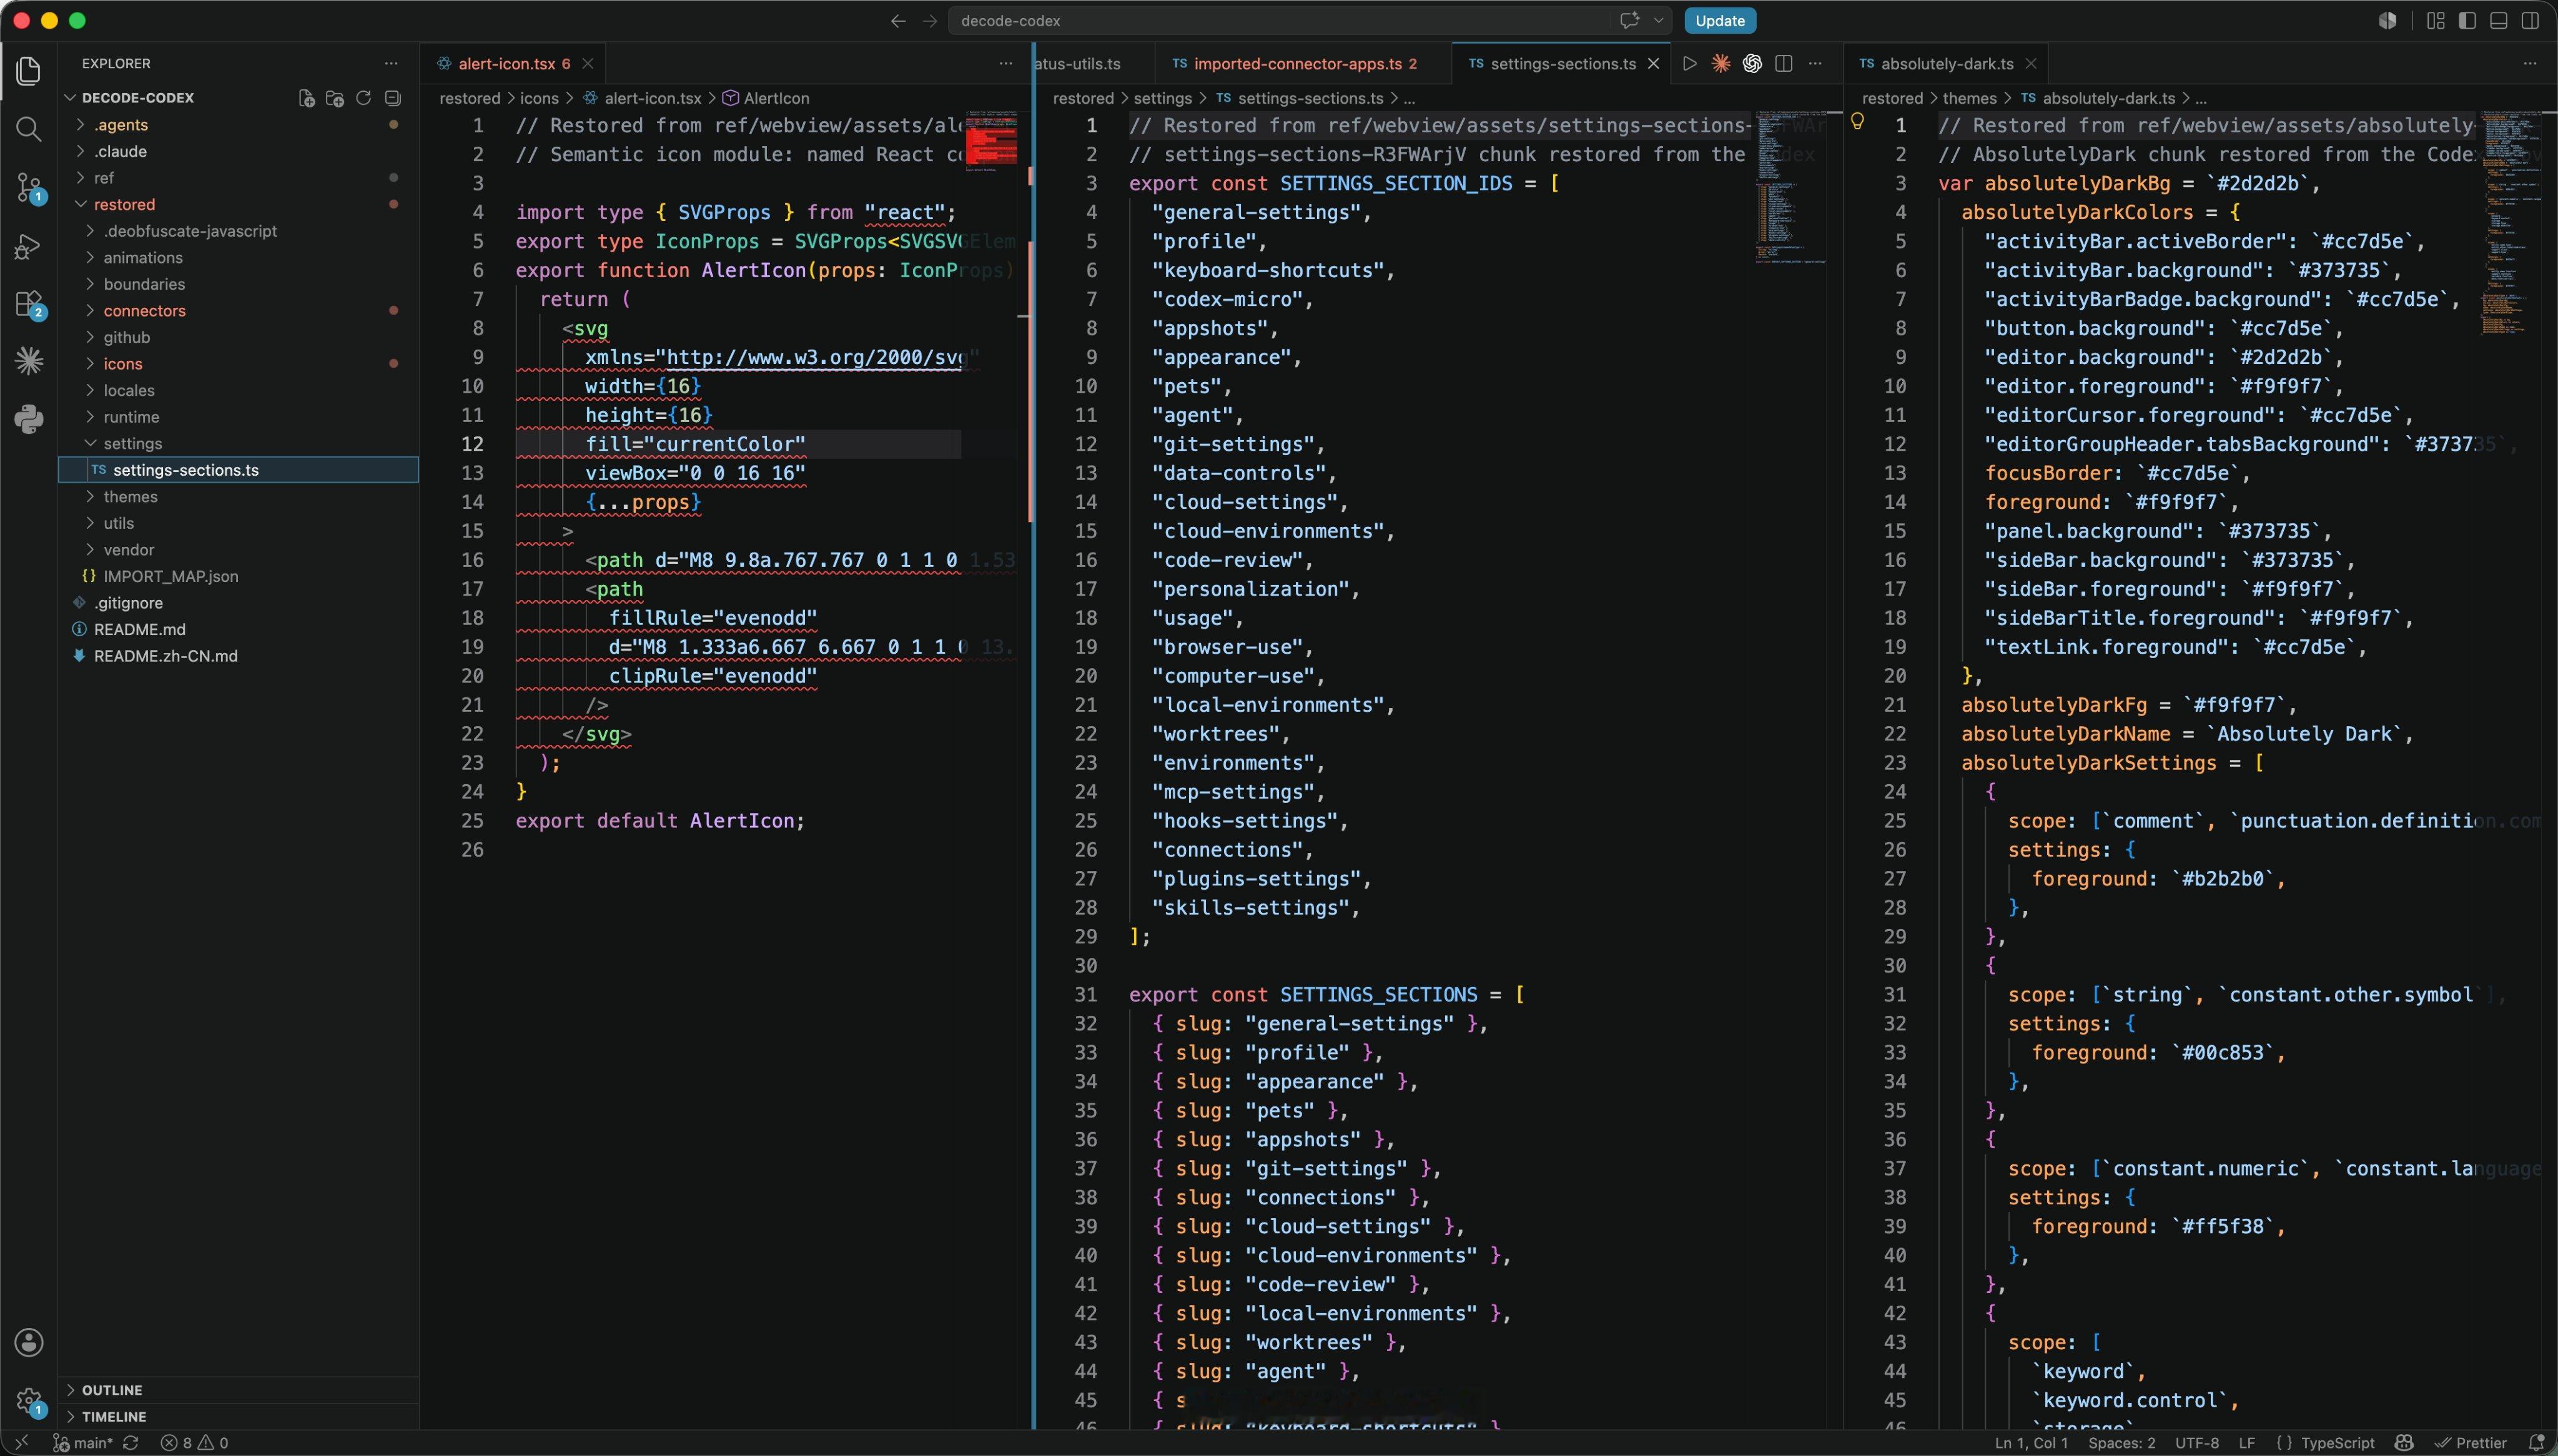Collapse the restored folder
The height and width of the screenshot is (1456, 2558).
(238, 204)
